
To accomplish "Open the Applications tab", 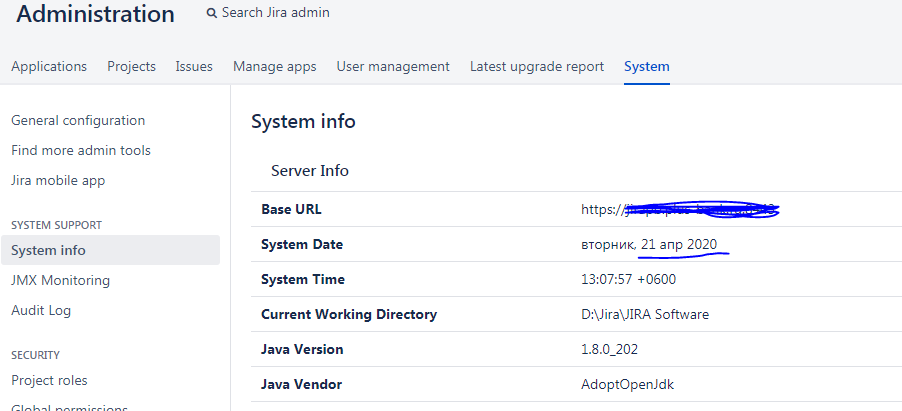I will point(49,67).
